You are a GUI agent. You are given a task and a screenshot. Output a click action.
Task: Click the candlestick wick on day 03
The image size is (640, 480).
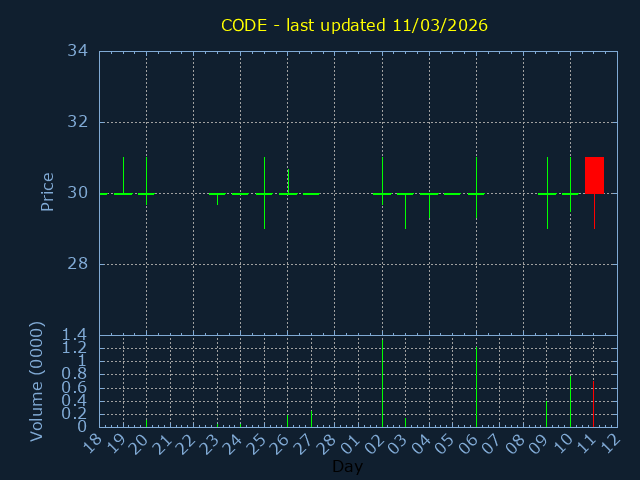point(405,210)
